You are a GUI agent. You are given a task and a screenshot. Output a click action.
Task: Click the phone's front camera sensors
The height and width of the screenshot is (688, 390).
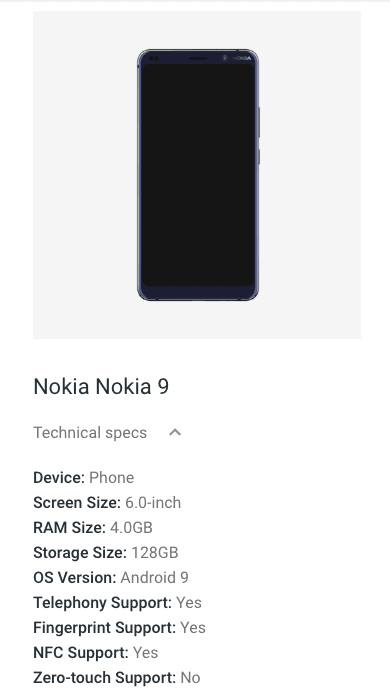pyautogui.click(x=154, y=58)
